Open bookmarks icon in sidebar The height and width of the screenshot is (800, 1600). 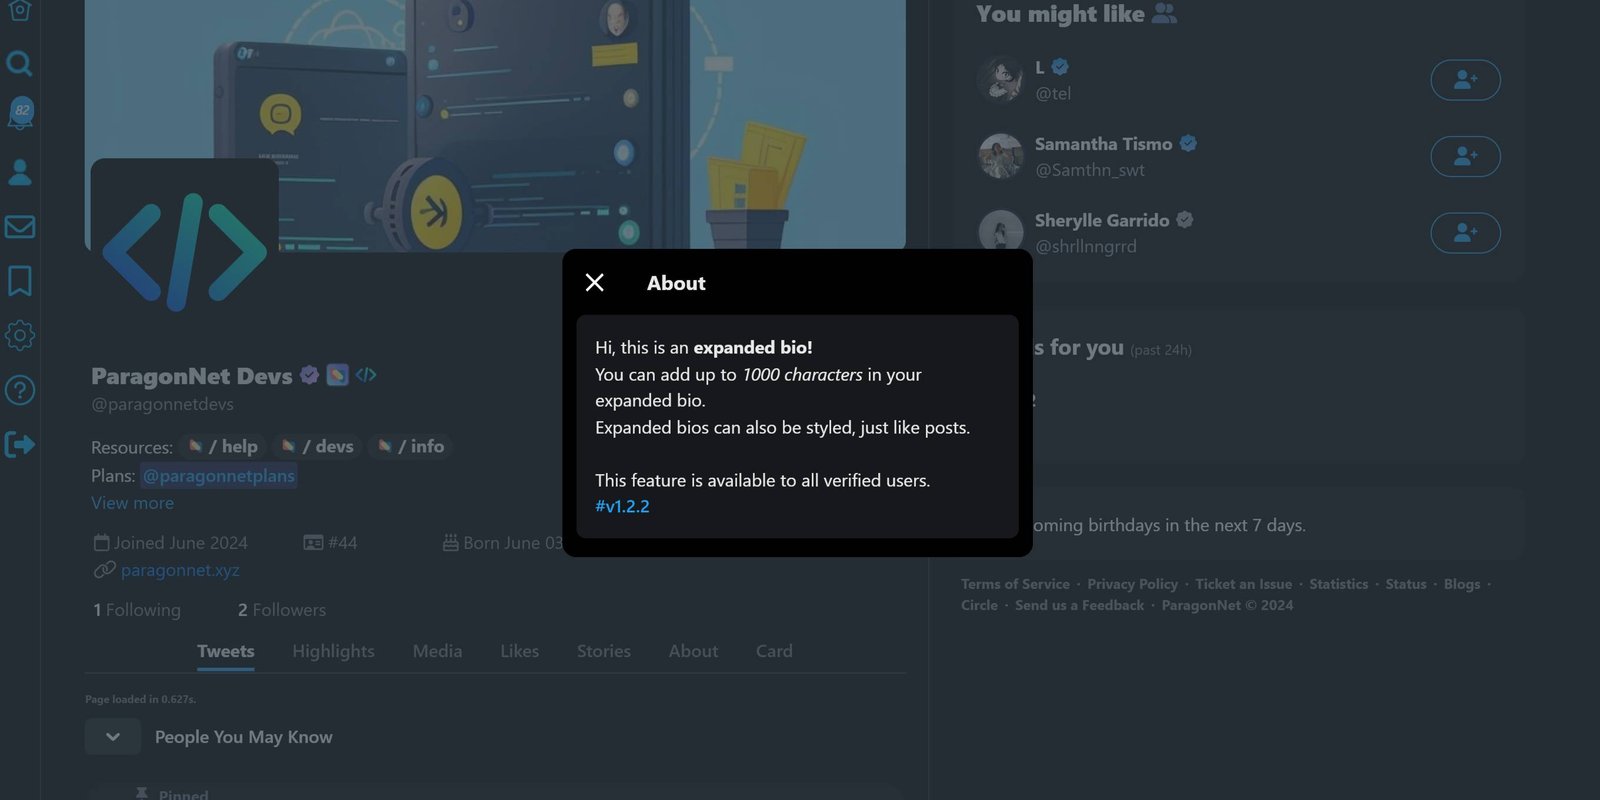click(20, 281)
